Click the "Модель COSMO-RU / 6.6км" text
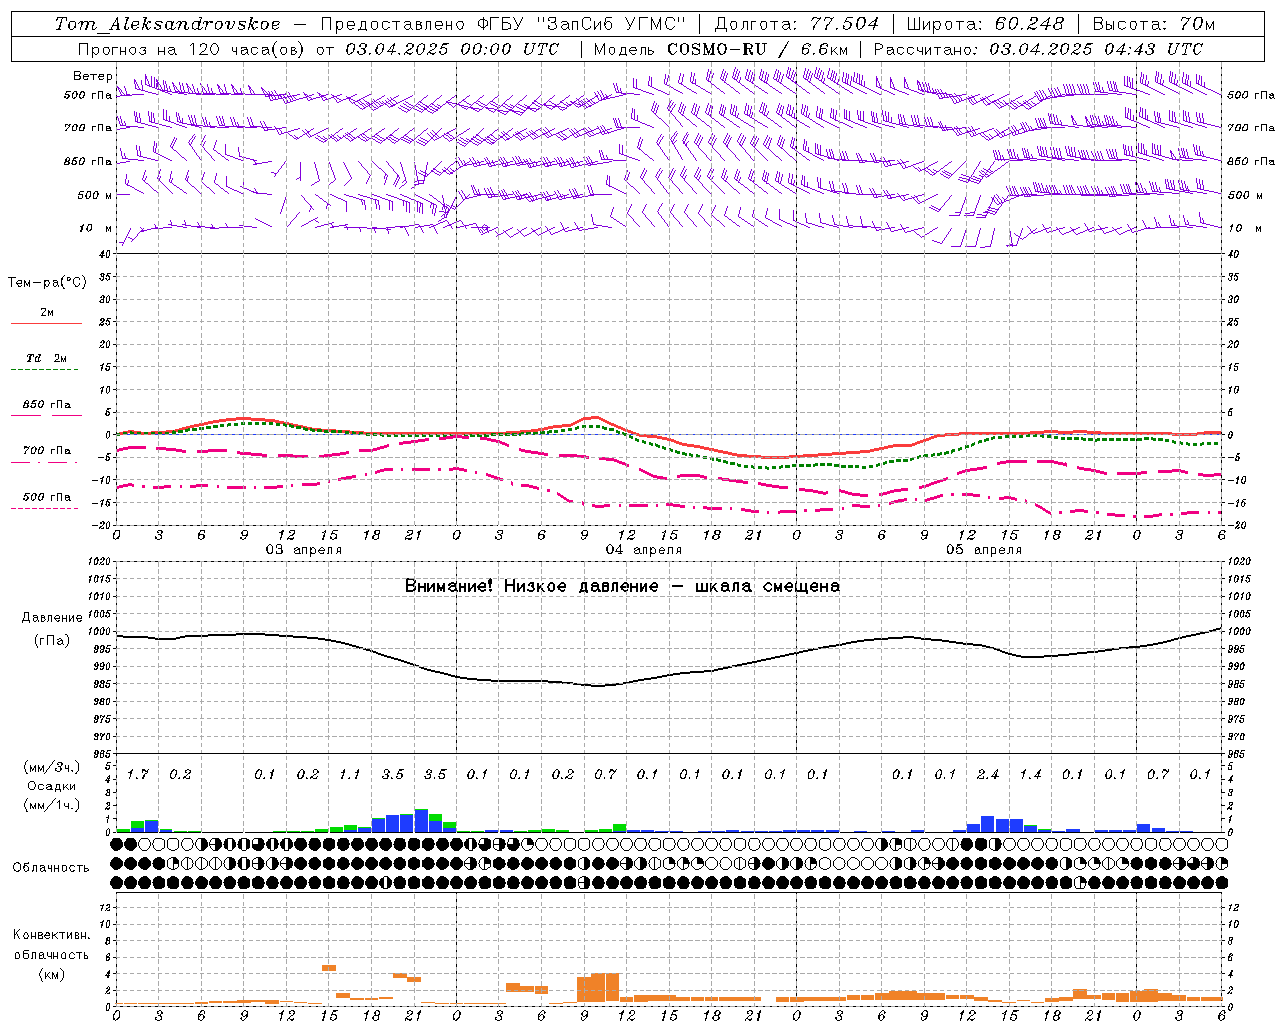 pyautogui.click(x=721, y=49)
